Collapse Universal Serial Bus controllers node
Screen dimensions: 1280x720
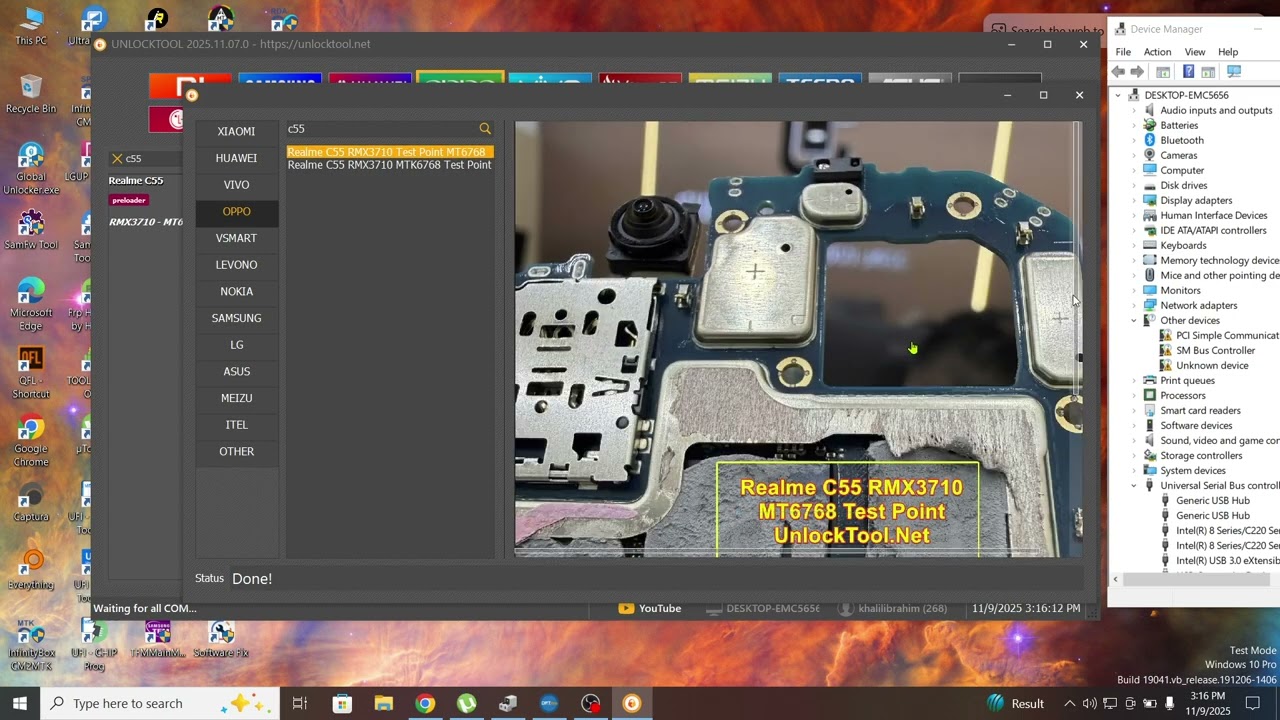coord(1134,485)
